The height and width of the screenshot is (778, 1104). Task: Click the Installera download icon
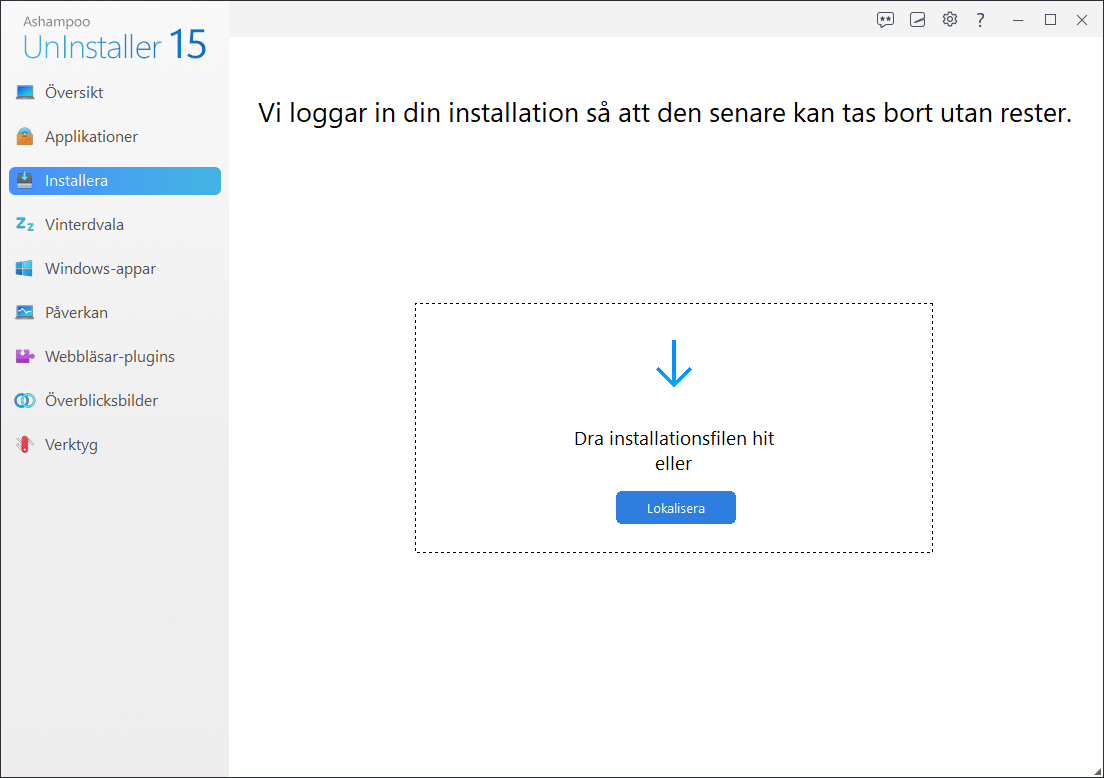click(x=25, y=180)
